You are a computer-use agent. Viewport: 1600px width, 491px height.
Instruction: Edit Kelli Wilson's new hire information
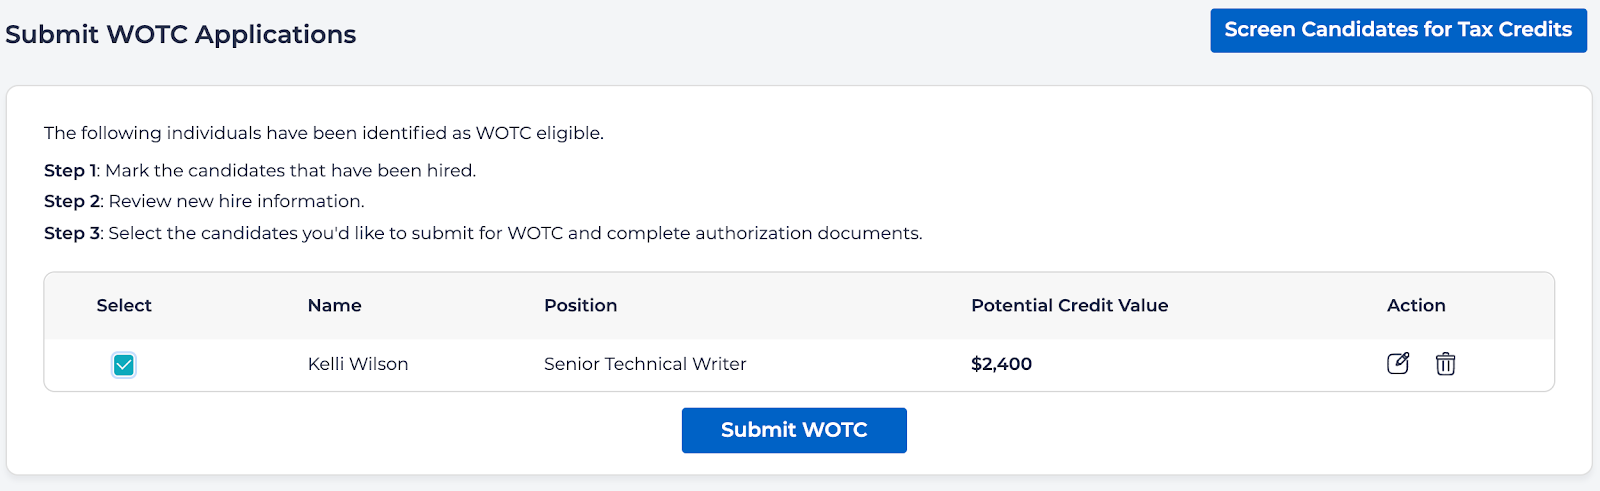point(1398,363)
